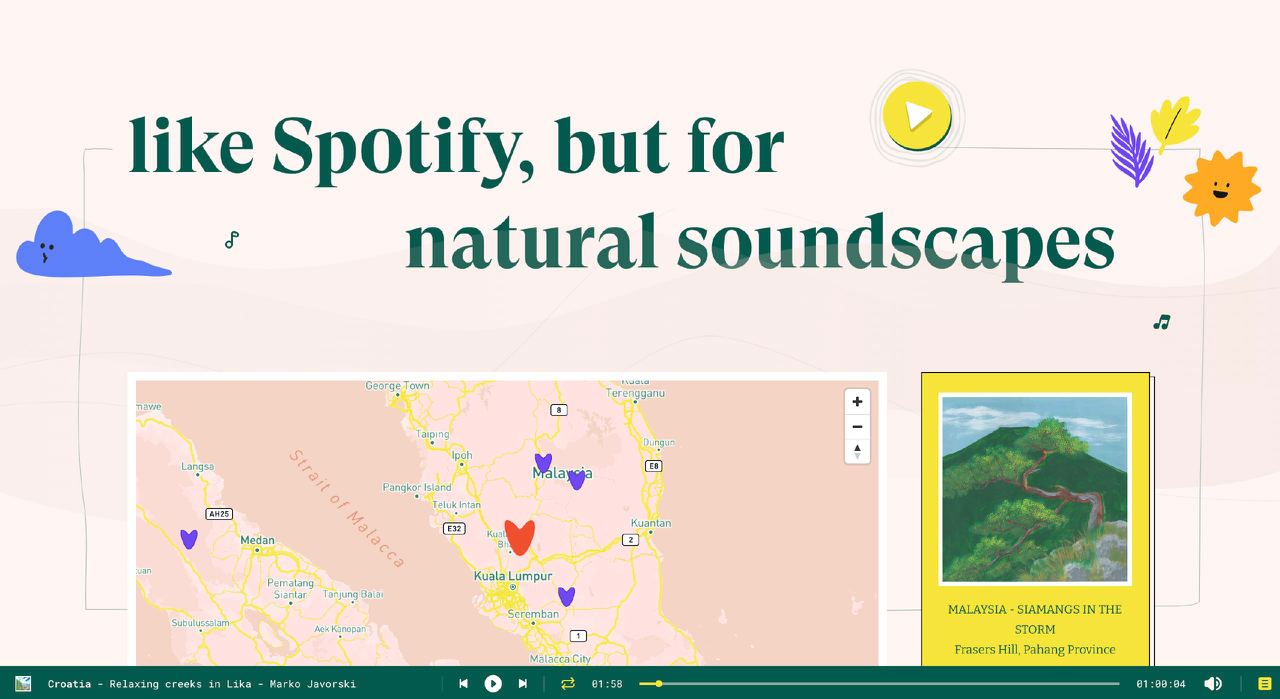Zoom in on the map

pyautogui.click(x=857, y=402)
